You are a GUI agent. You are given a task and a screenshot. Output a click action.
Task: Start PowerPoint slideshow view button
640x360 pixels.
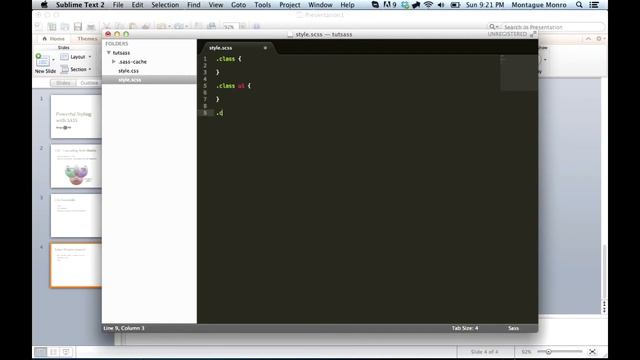pos(67,351)
